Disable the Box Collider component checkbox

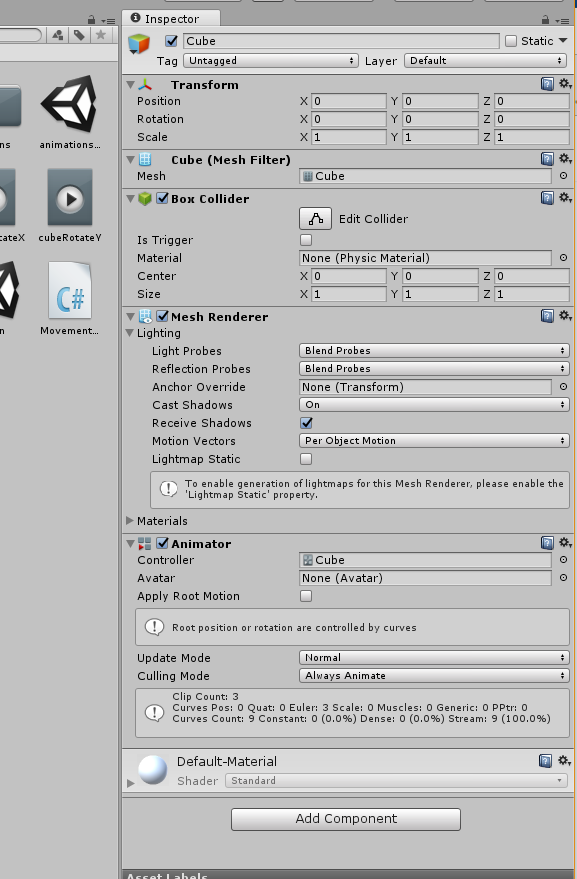click(x=163, y=198)
